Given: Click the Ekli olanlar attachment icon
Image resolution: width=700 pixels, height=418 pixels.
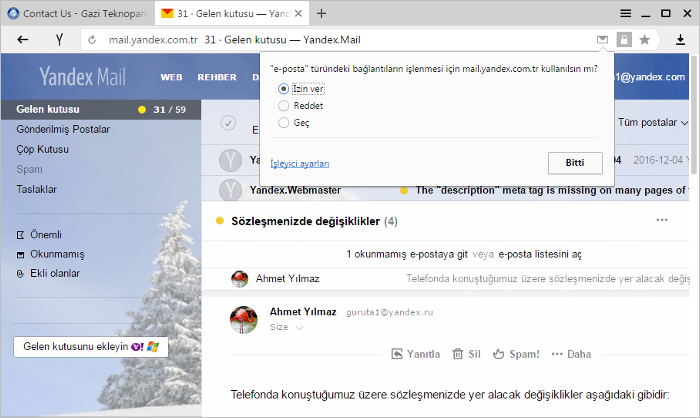Looking at the screenshot, I should coord(20,274).
